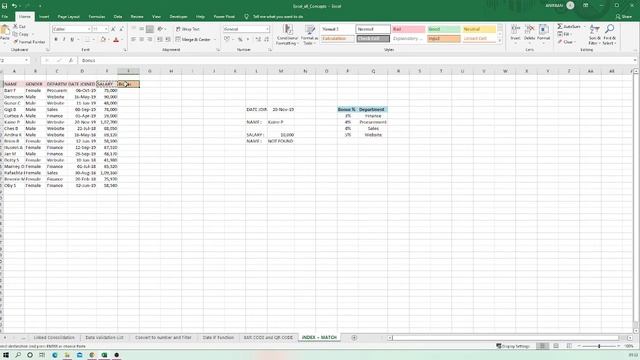
Task: Open the Data validation List sheet tab
Action: click(104, 338)
